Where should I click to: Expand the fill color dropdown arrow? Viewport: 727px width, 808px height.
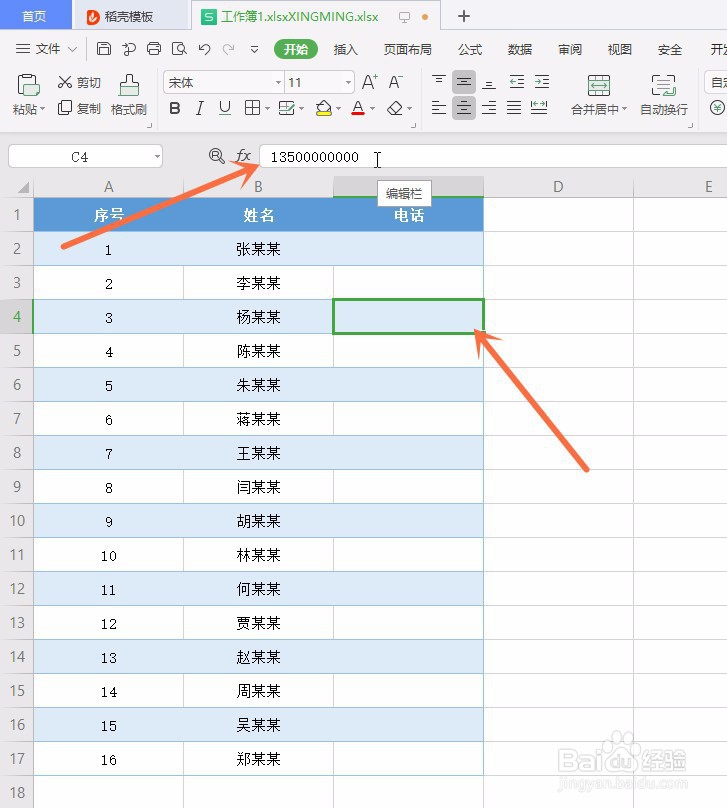[x=338, y=109]
